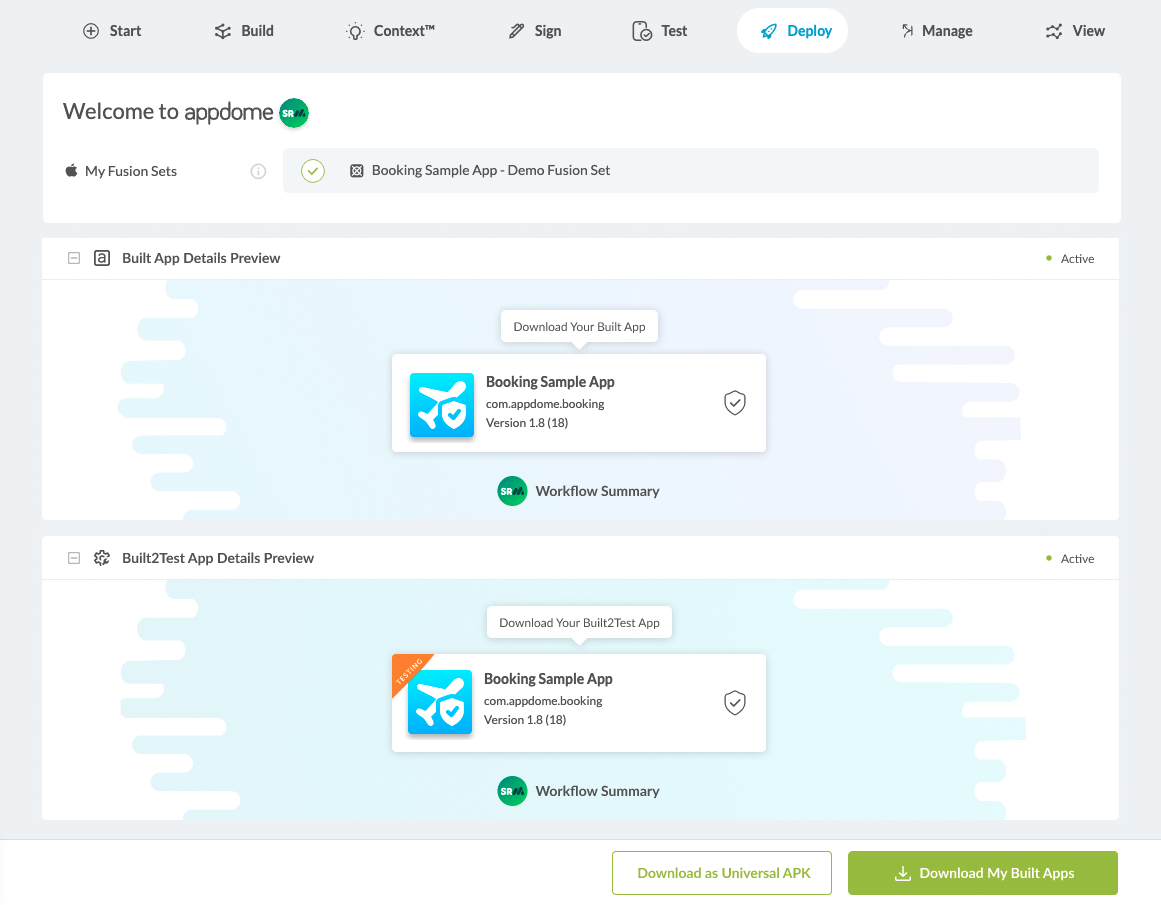The height and width of the screenshot is (905, 1161).
Task: Collapse the Built App Details Preview section
Action: pos(74,258)
